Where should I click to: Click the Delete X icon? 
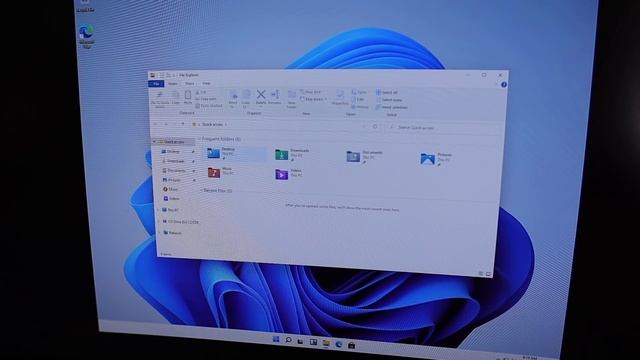coord(261,95)
